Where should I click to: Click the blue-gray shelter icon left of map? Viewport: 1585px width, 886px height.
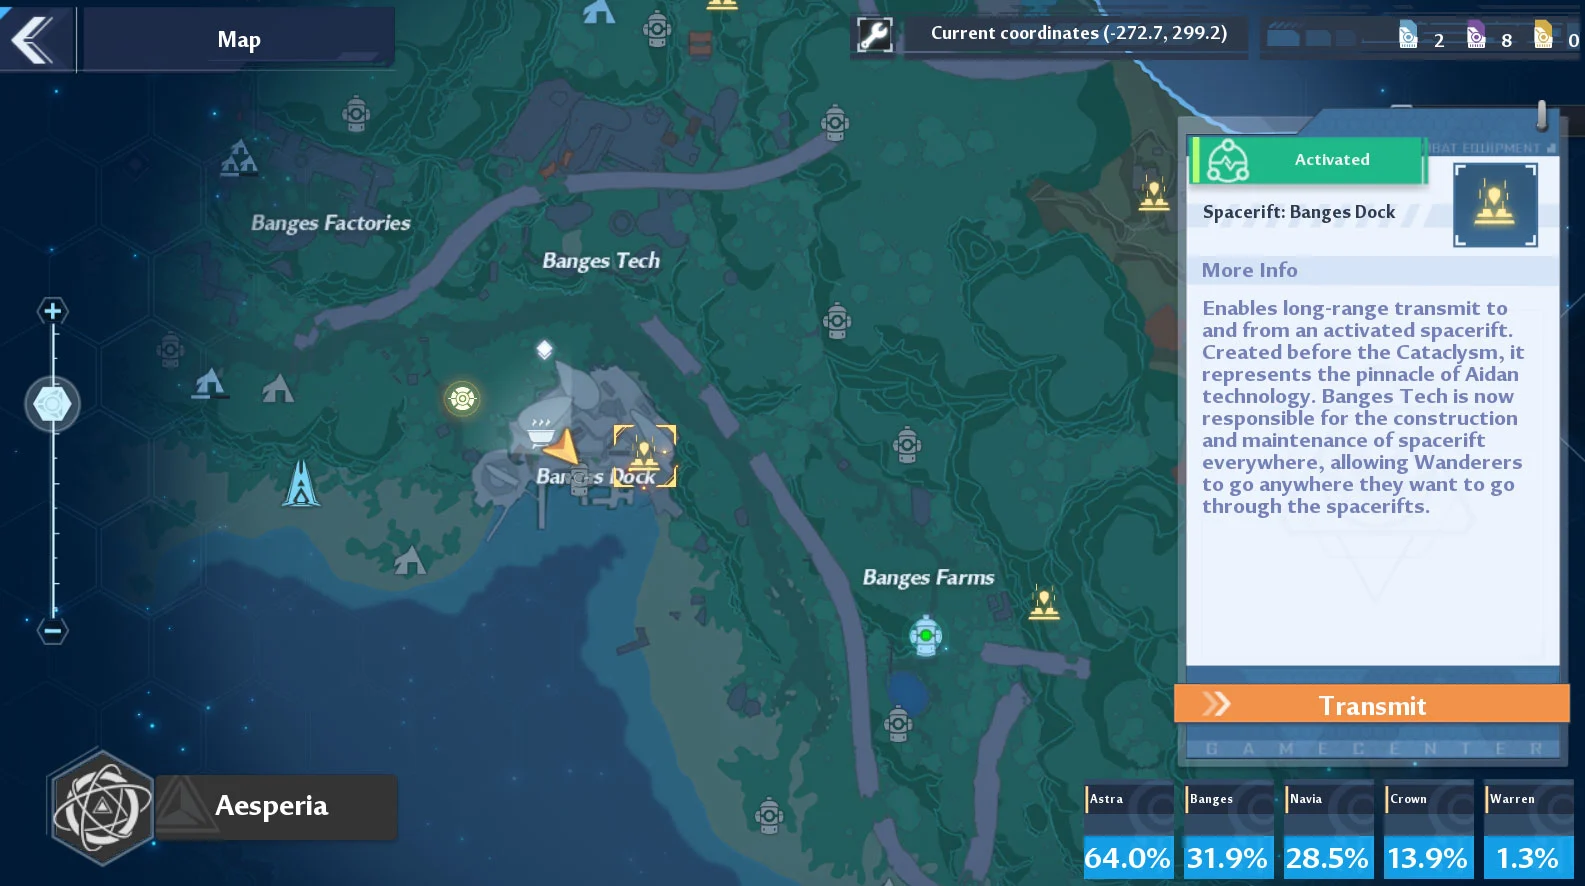point(208,384)
